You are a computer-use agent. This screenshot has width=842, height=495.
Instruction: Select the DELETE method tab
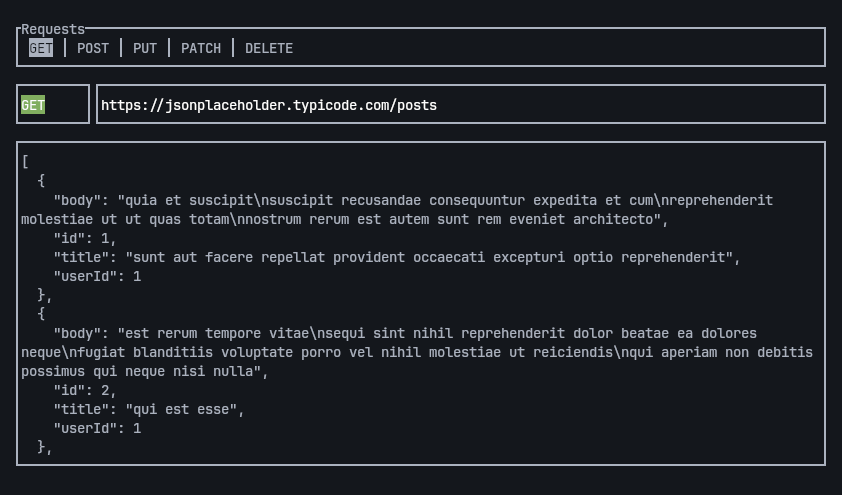click(269, 48)
